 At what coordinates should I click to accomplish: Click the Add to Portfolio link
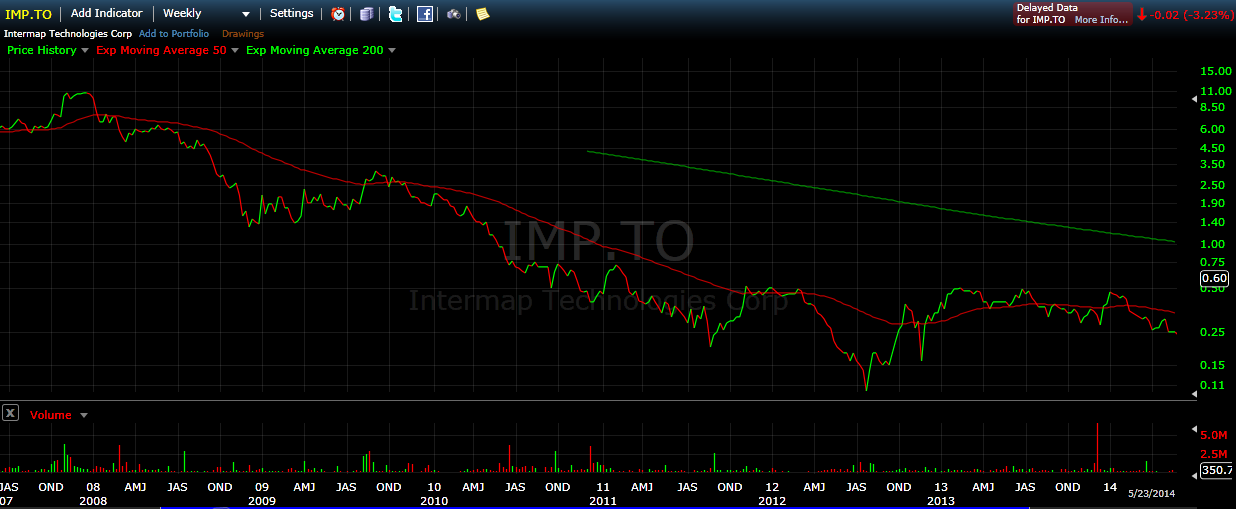[x=174, y=34]
